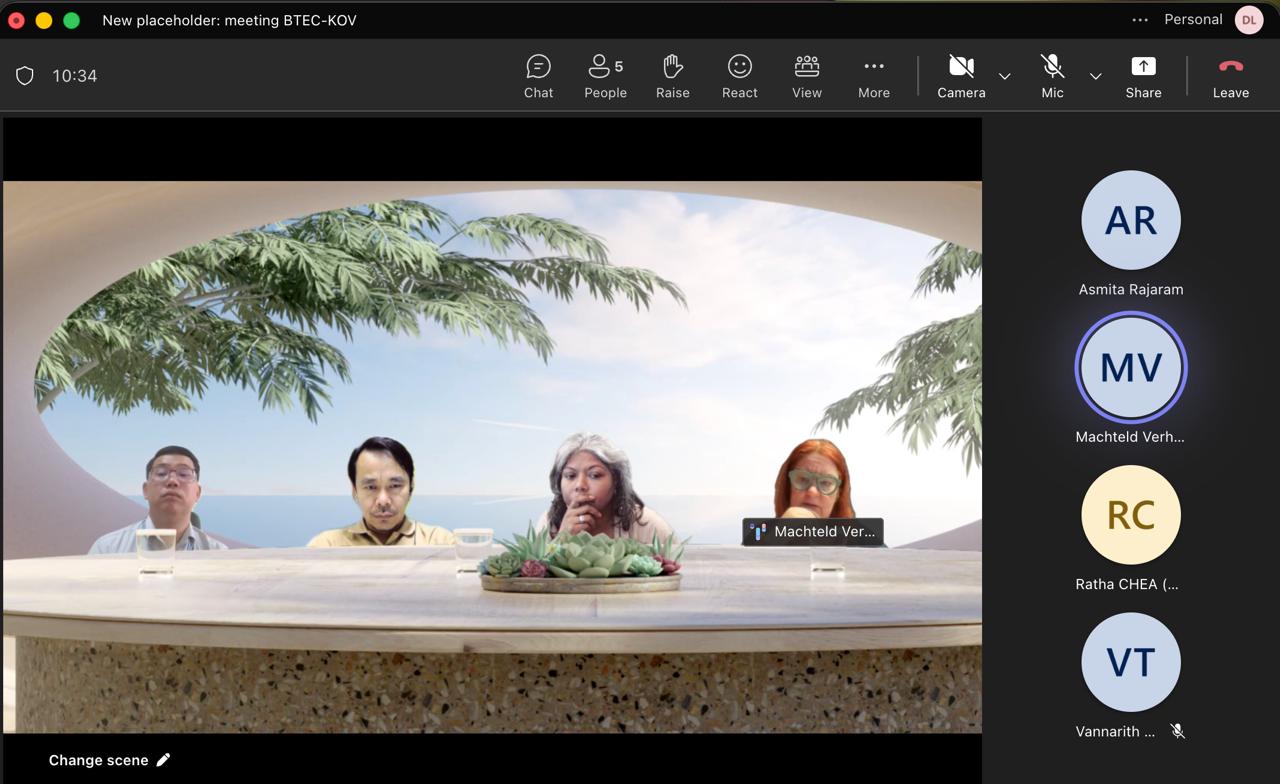
Task: Expand the Mic options arrow
Action: pyautogui.click(x=1096, y=77)
